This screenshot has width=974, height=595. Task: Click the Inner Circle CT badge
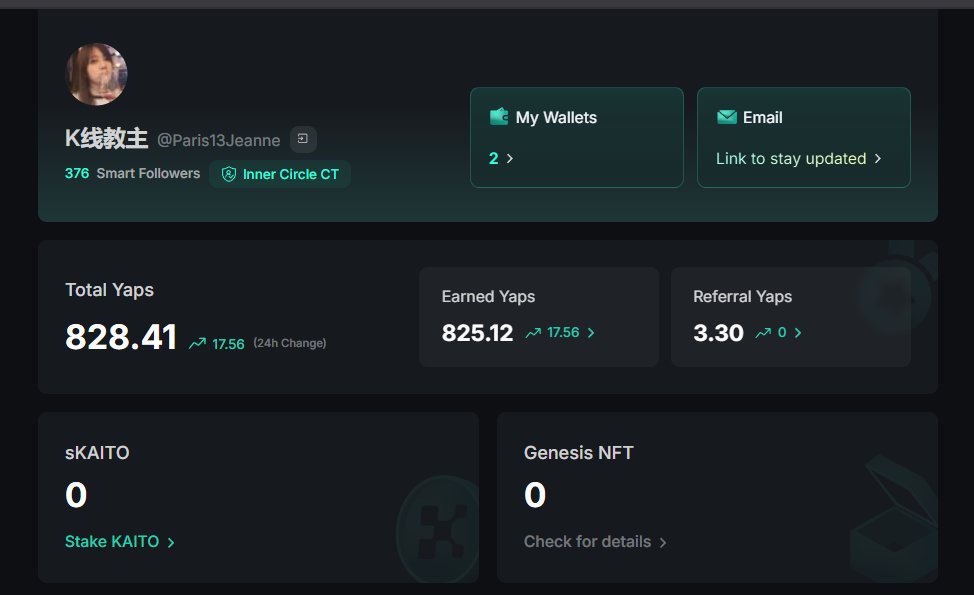point(280,175)
